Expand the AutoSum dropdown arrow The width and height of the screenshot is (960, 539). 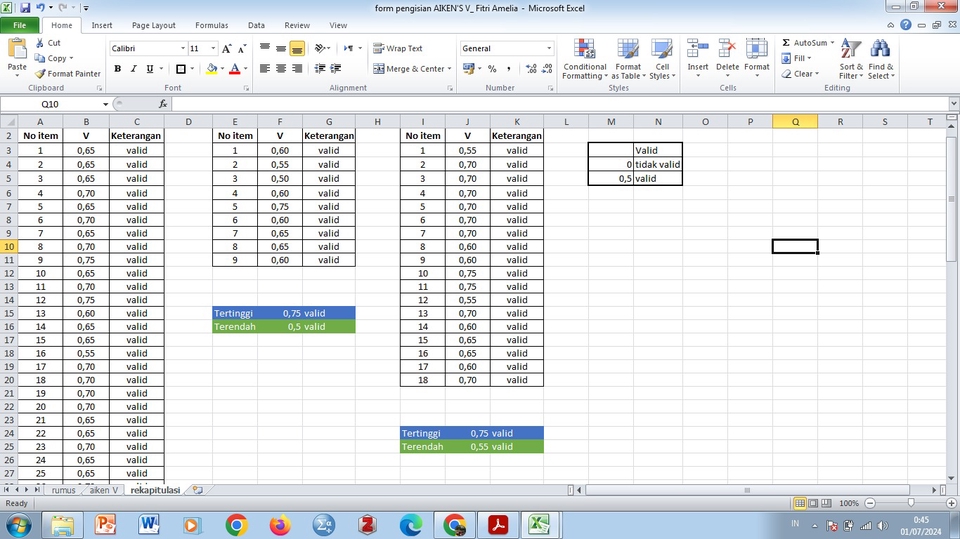point(832,43)
